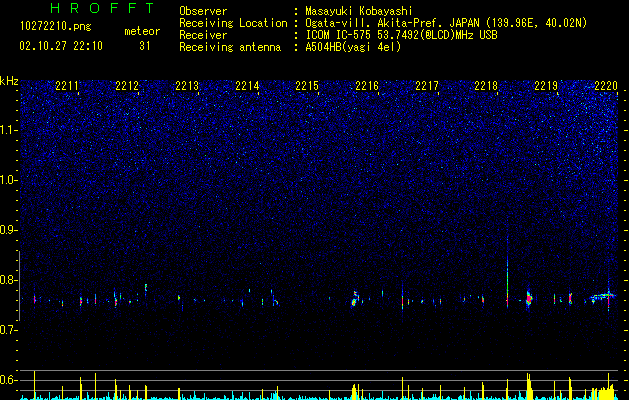Click the 2215 time marker
This screenshot has height=400, width=629.
[x=307, y=86]
